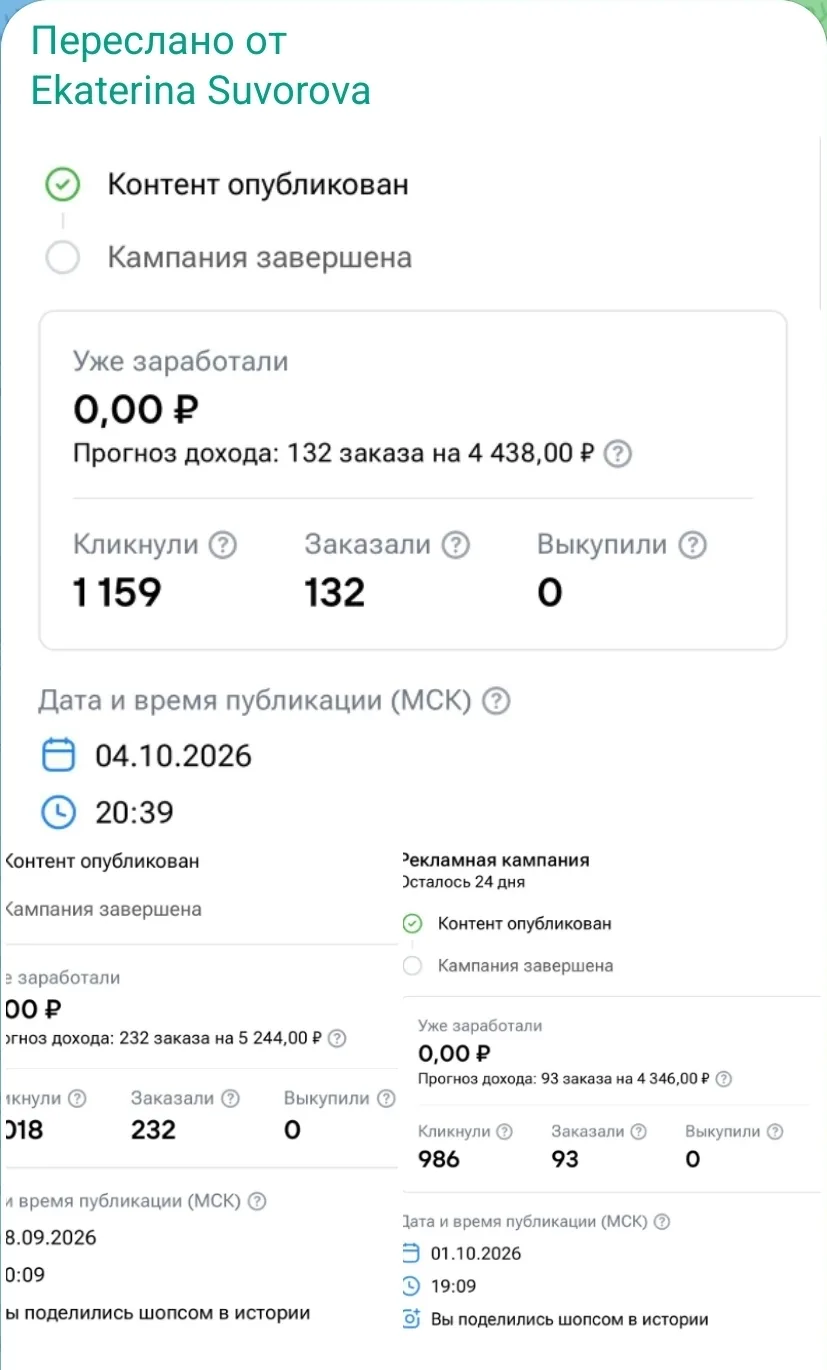Select orders value '93'
This screenshot has height=1370, width=827.
(x=565, y=1159)
